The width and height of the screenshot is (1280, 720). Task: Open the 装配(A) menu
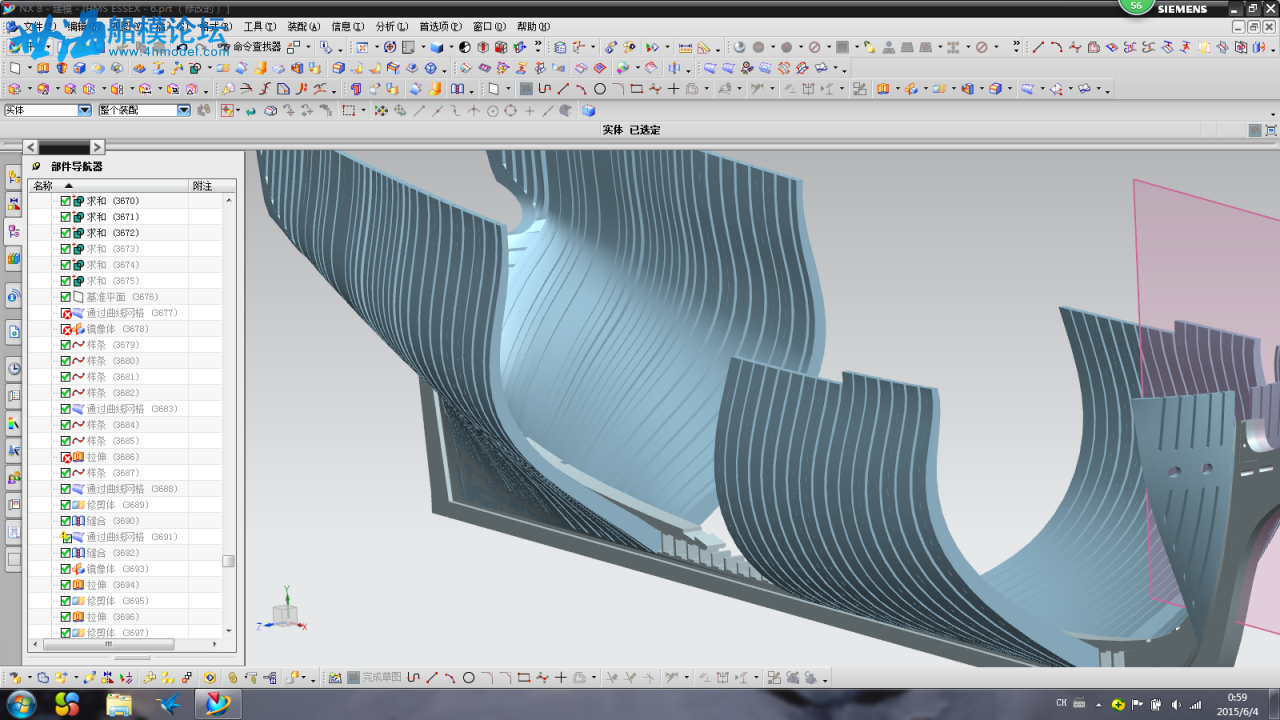[x=304, y=27]
